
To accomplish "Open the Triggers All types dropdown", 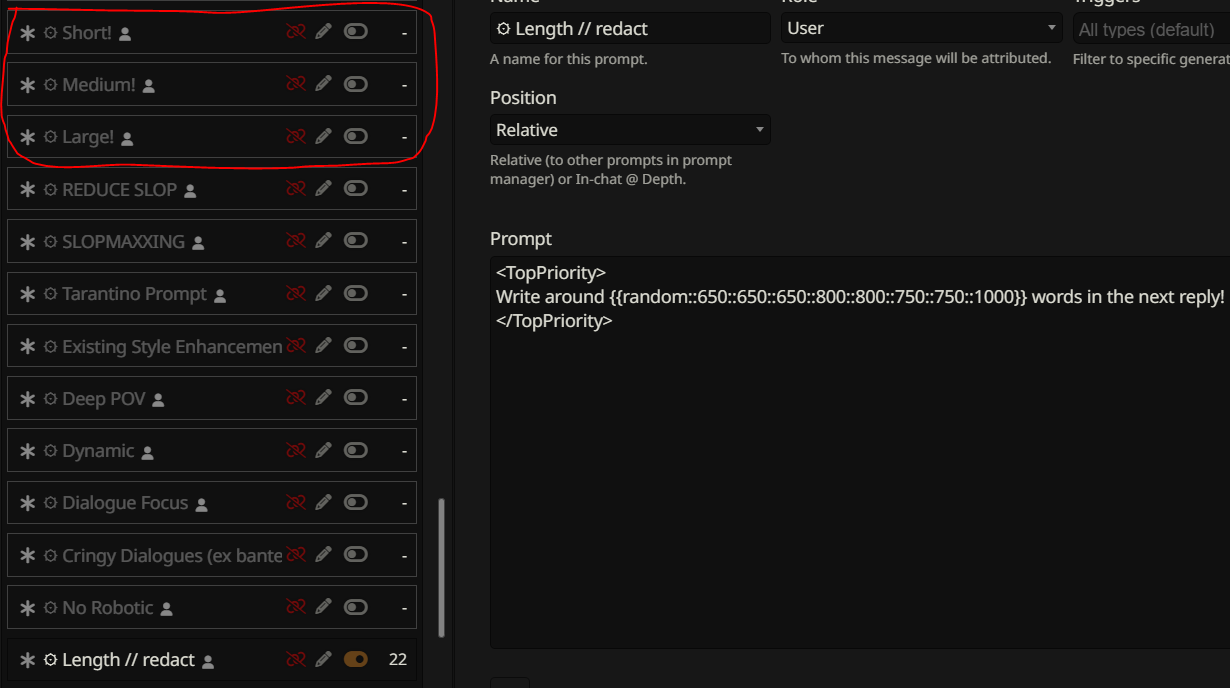I will (x=1151, y=30).
